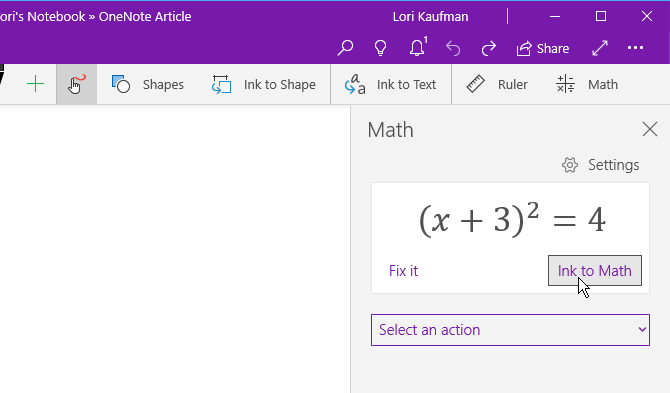This screenshot has height=393, width=670.
Task: Add a new pen with plus icon
Action: [x=35, y=84]
